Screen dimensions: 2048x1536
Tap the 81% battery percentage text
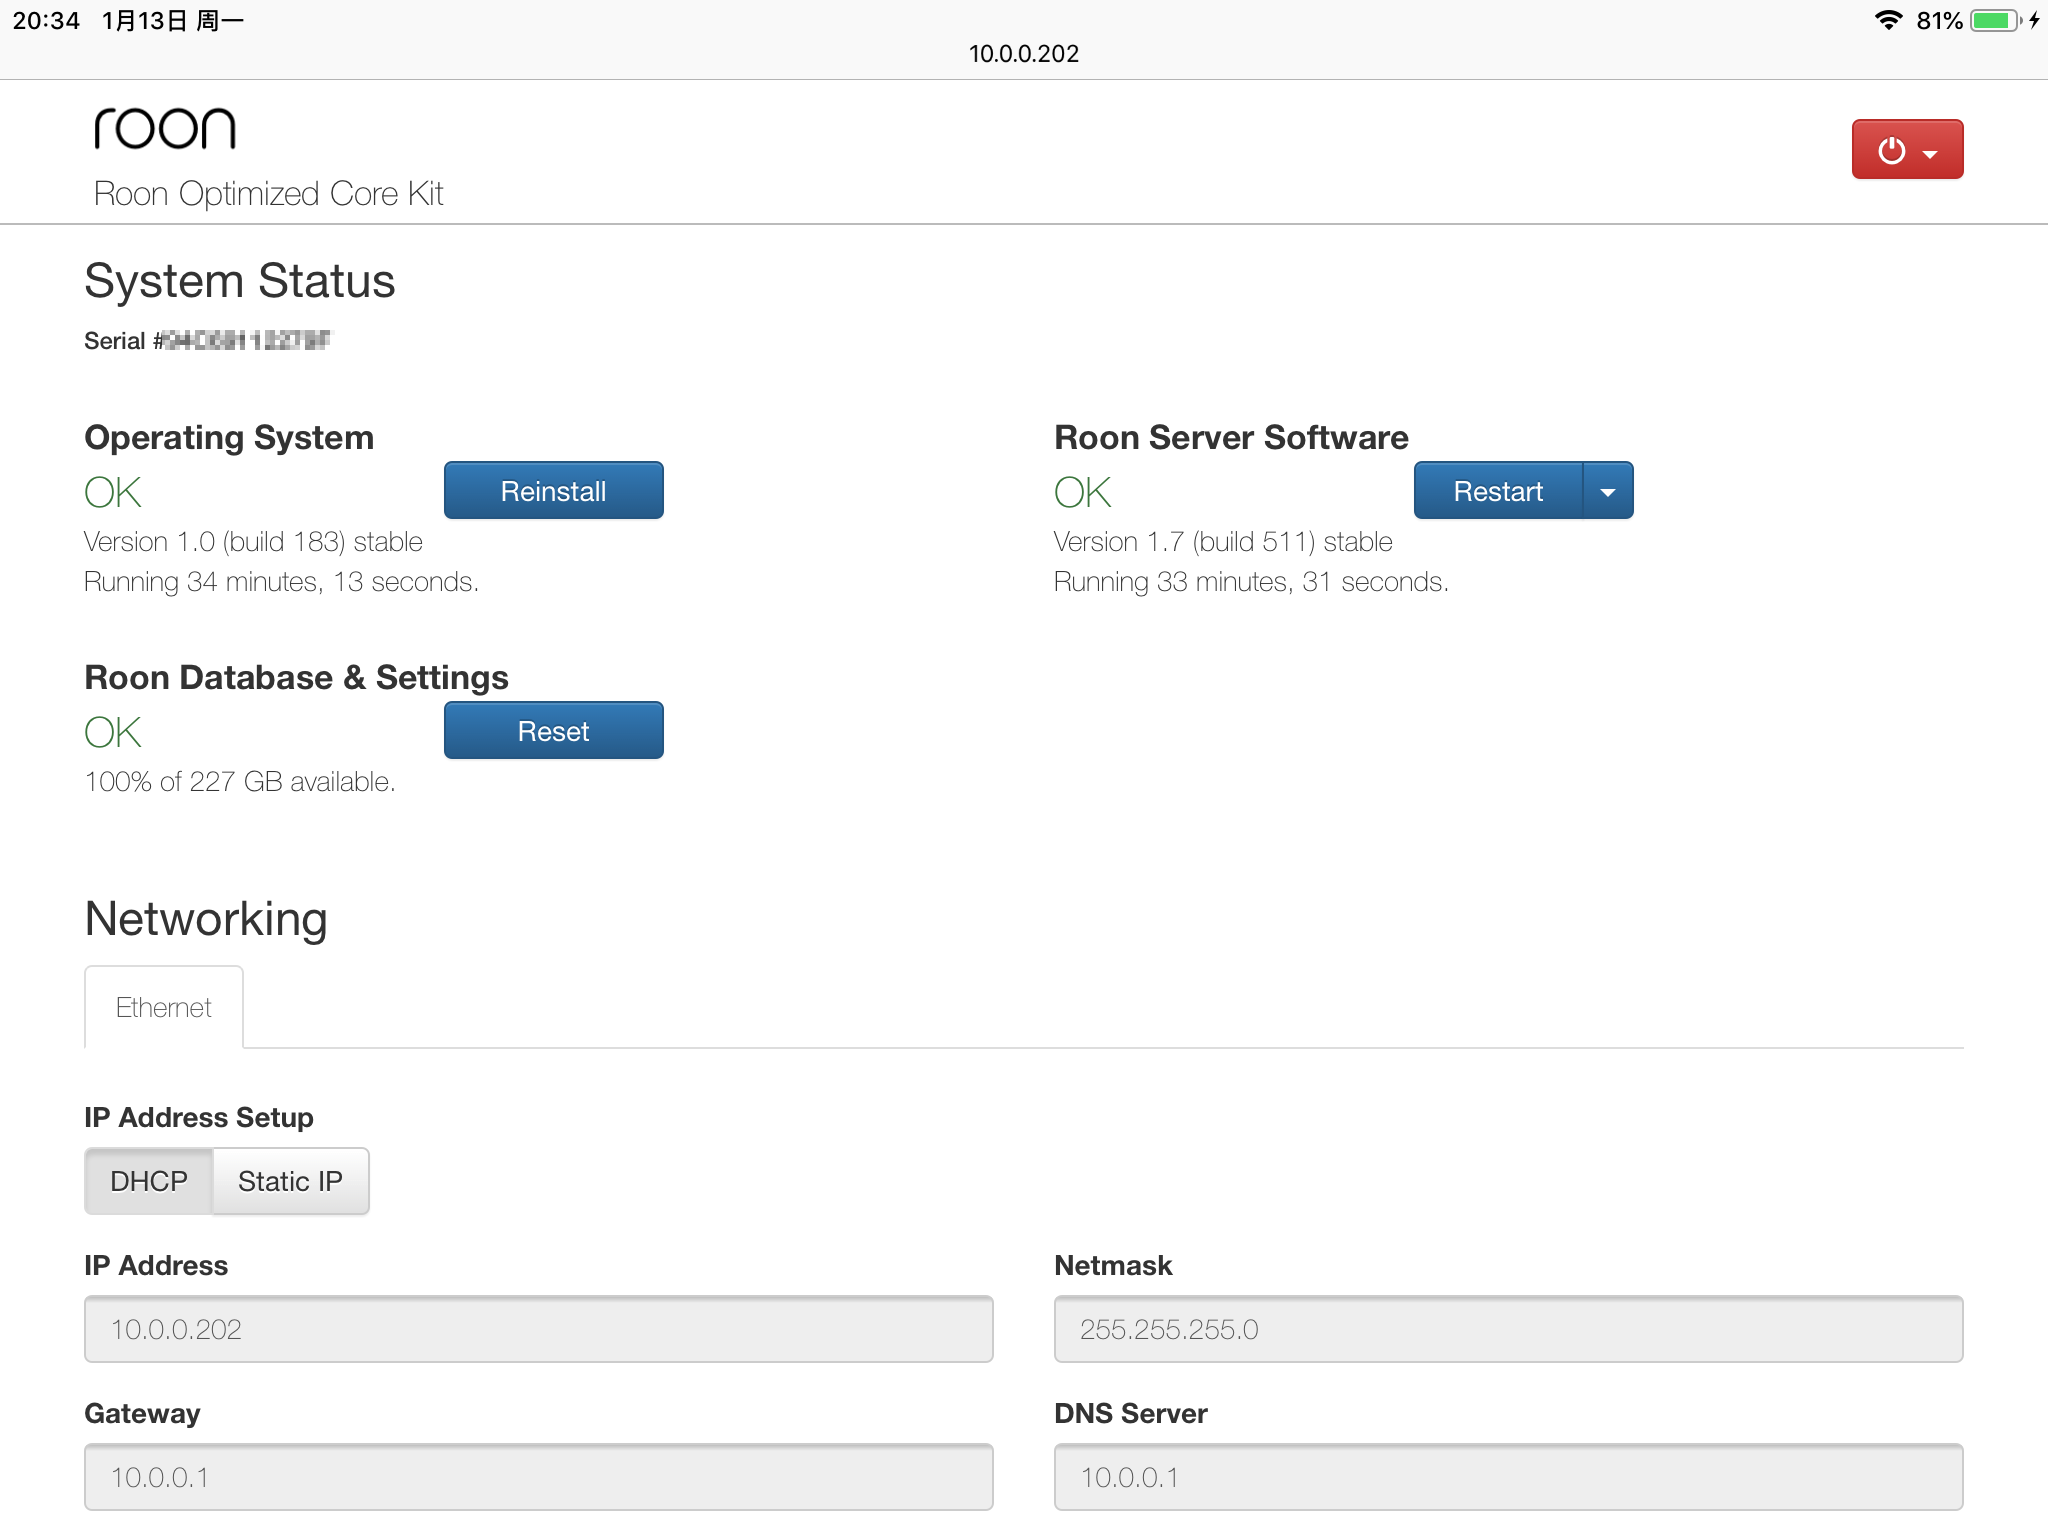(1939, 20)
